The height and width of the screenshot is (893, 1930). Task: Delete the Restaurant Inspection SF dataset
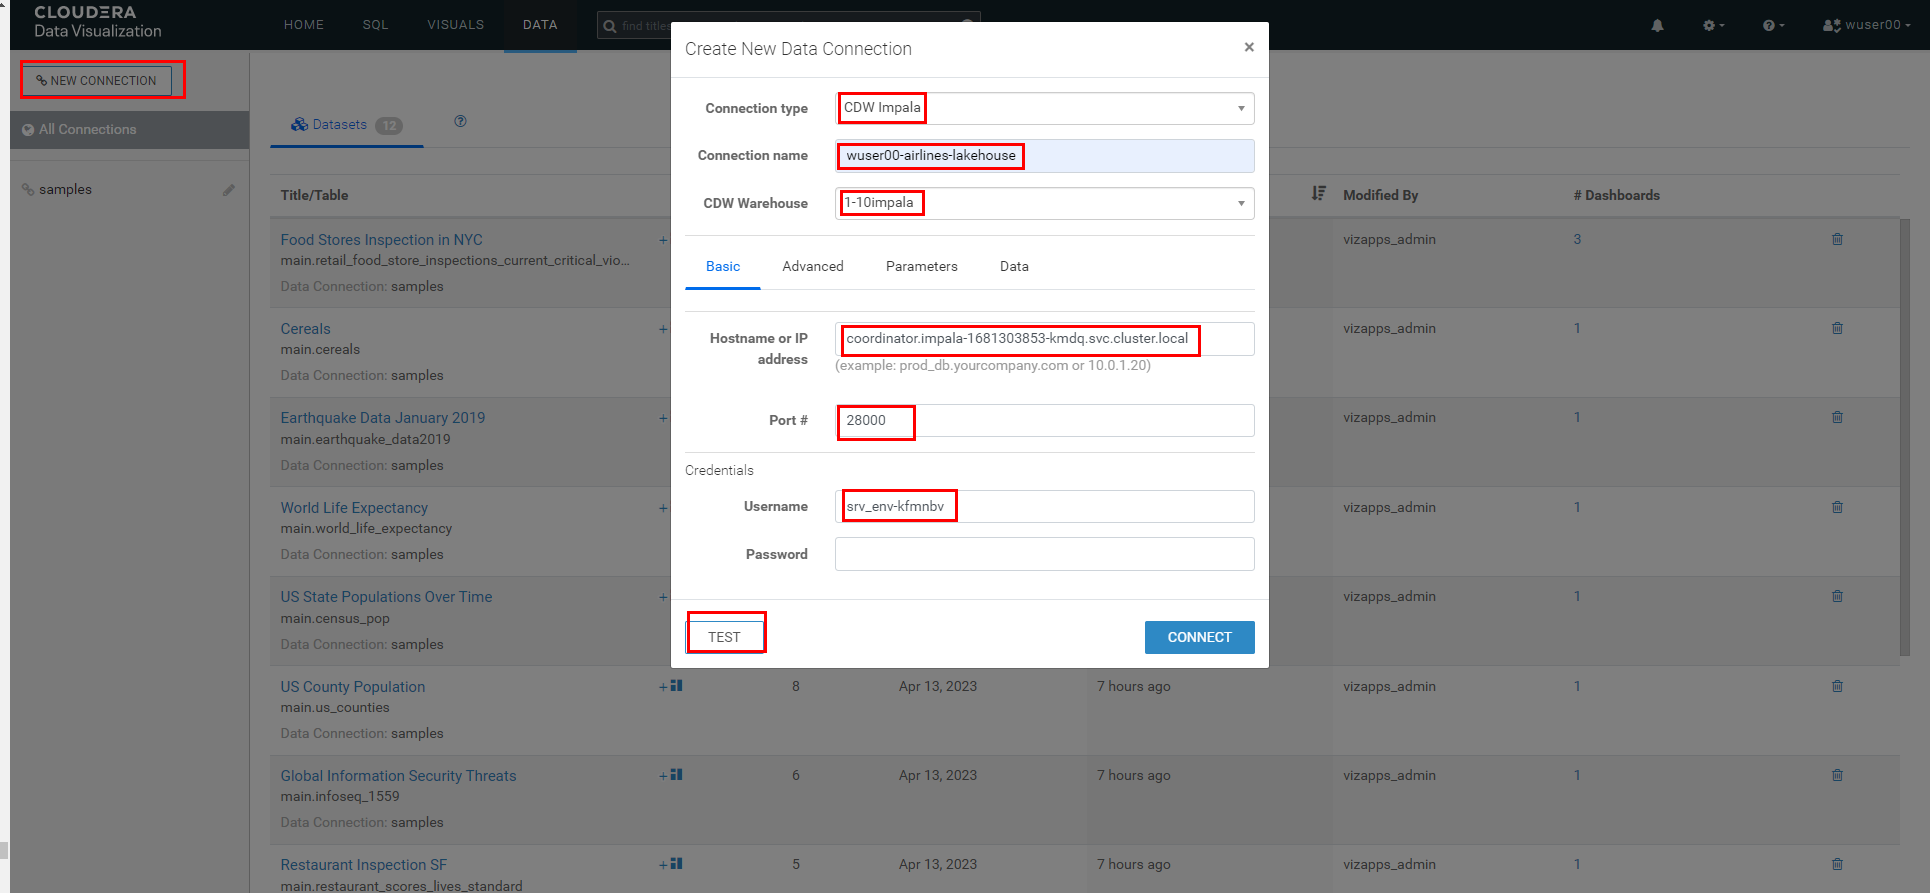tap(1837, 864)
